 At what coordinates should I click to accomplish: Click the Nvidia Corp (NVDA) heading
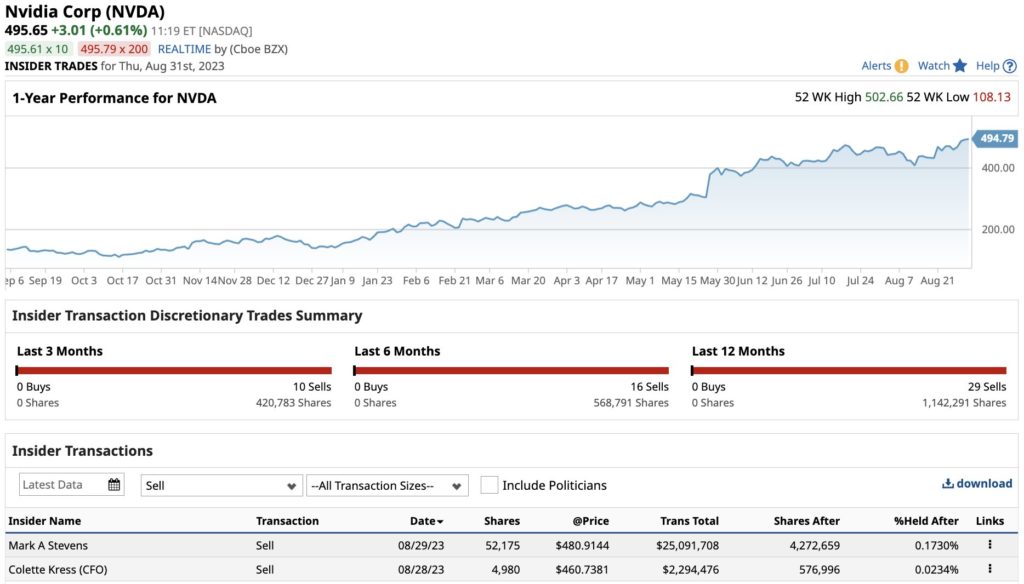[87, 12]
